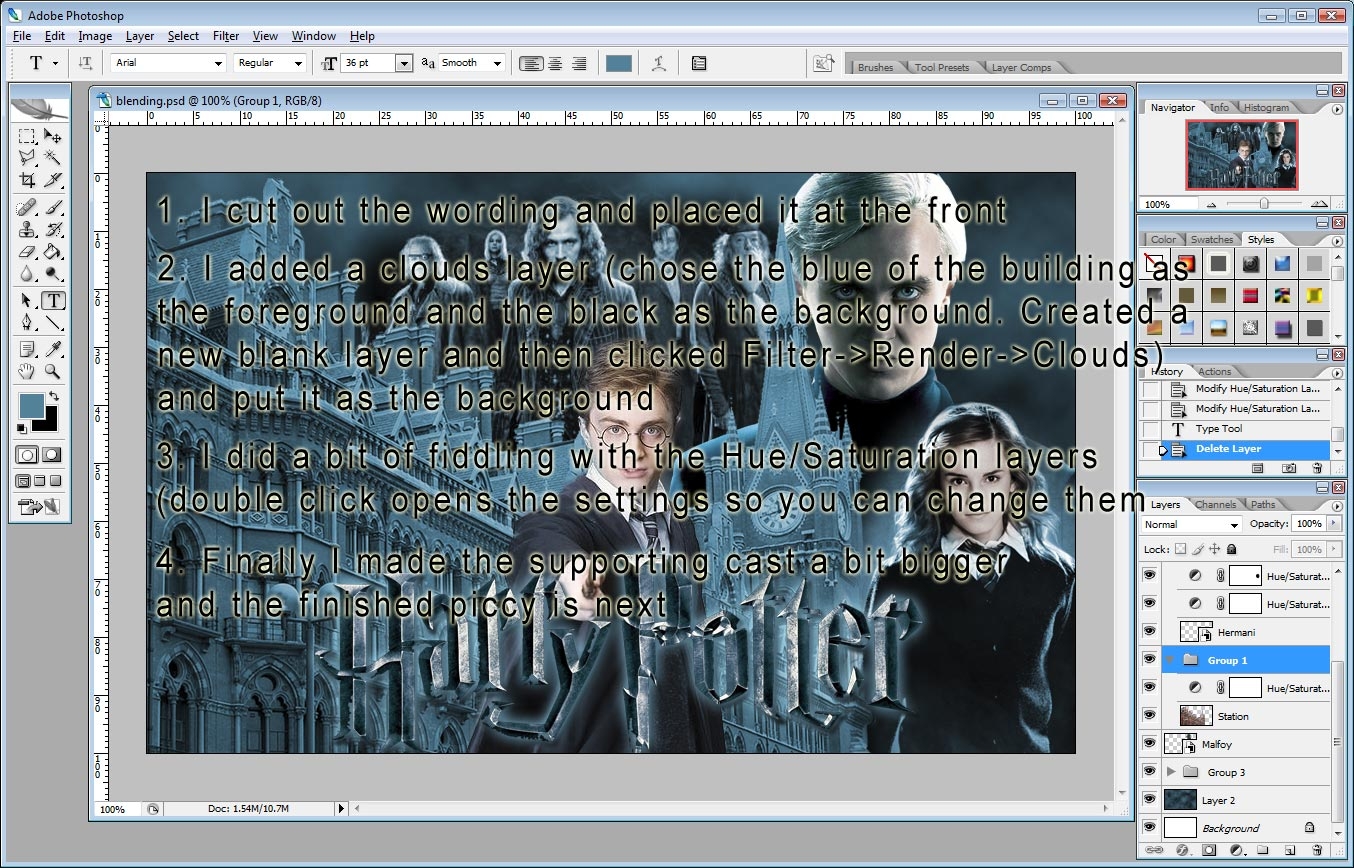
Task: Open the font size dropdown showing 36 pt
Action: [404, 63]
